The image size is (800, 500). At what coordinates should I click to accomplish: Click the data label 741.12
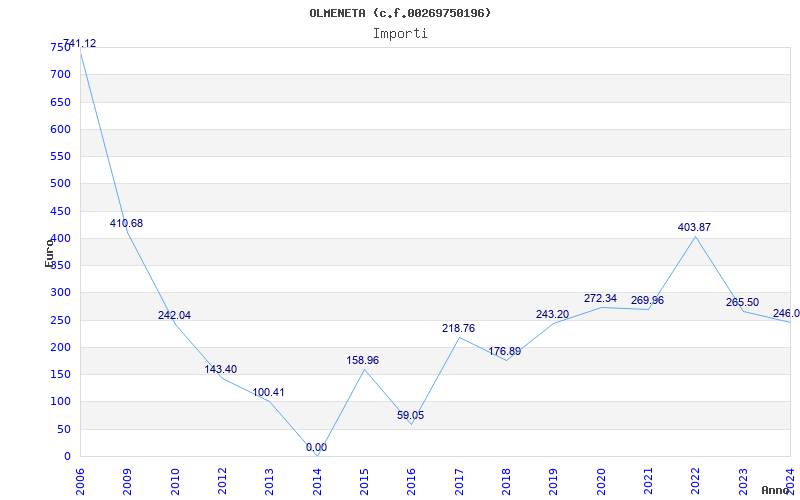(x=80, y=43)
